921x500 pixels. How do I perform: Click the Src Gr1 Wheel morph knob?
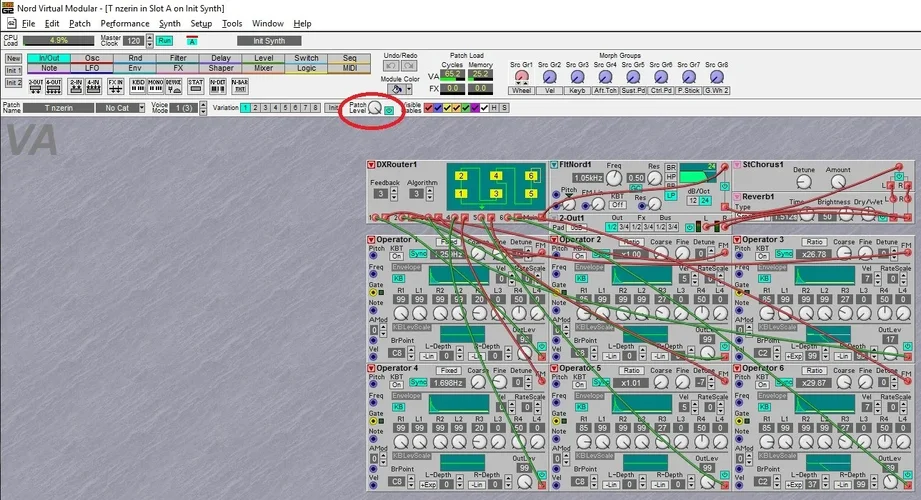click(521, 76)
